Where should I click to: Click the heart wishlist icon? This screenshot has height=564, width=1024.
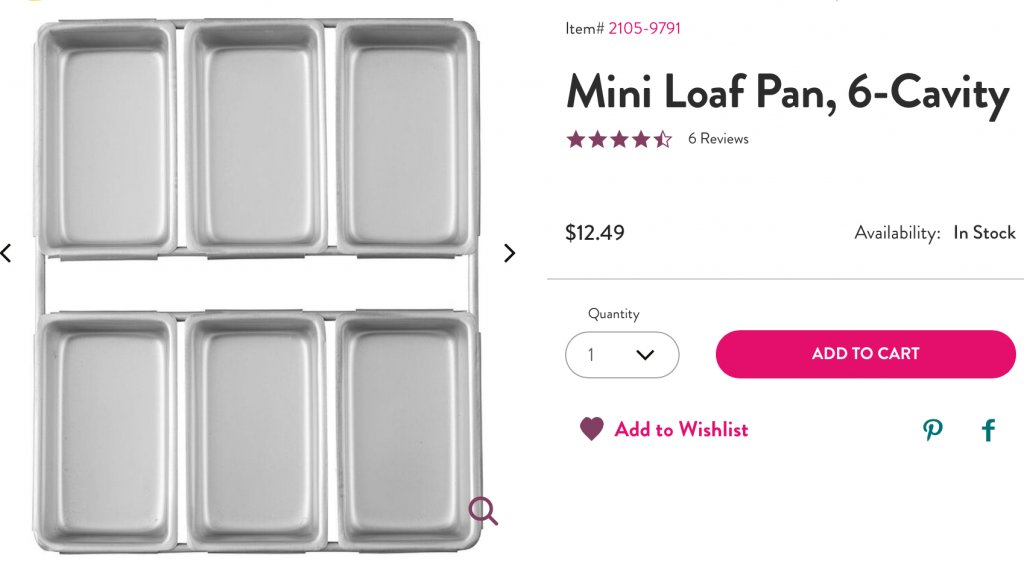point(592,429)
